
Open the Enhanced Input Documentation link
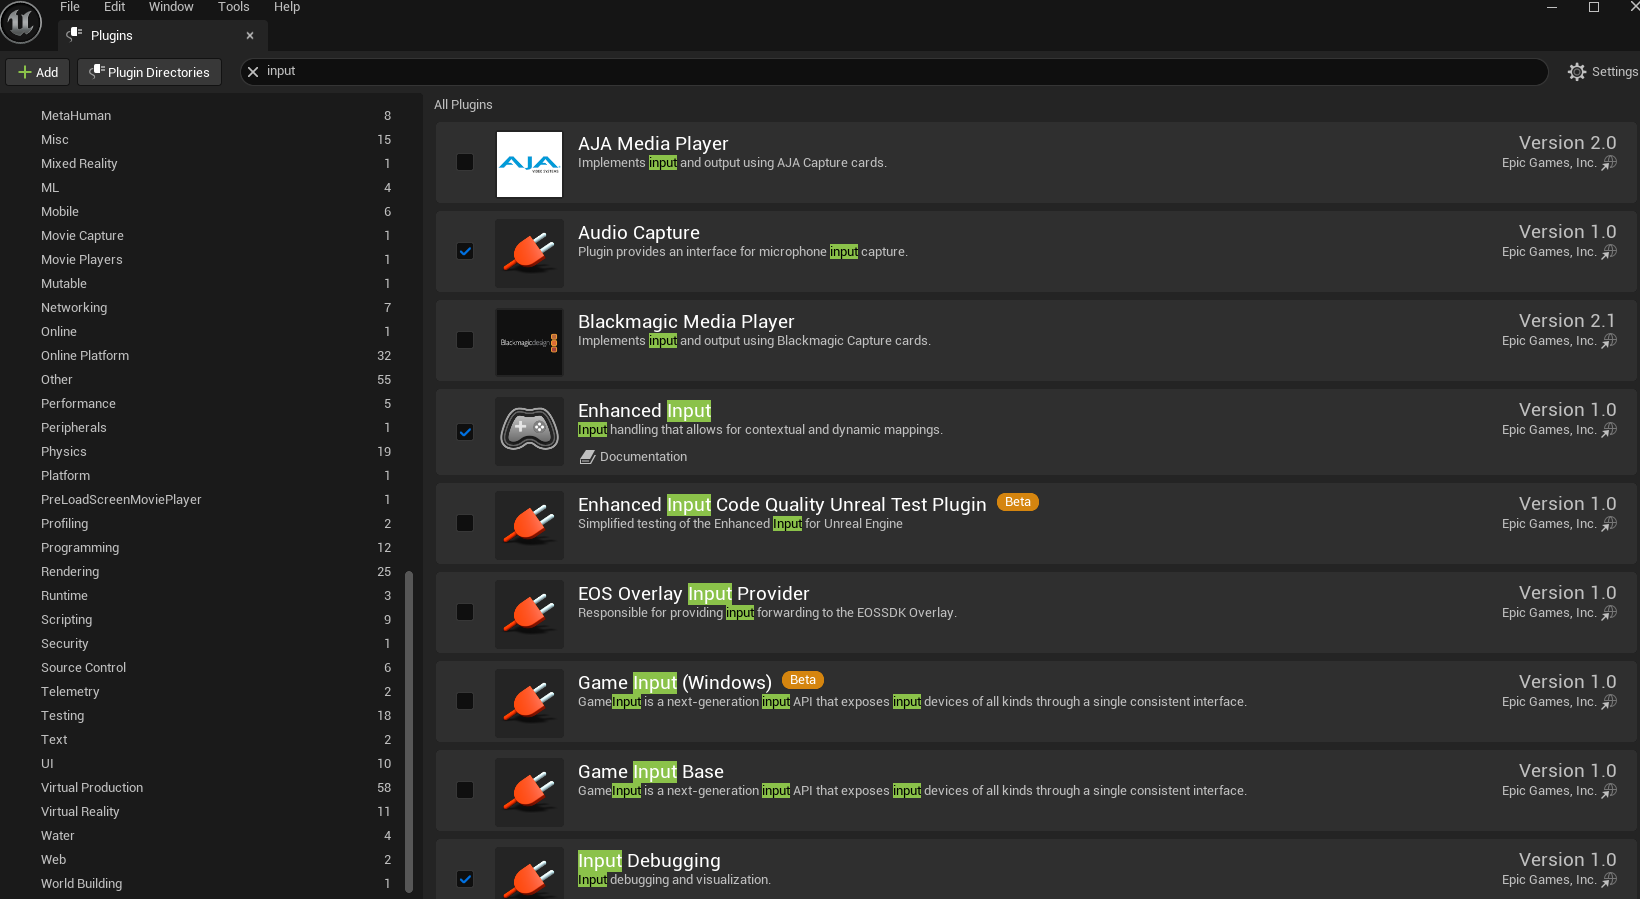point(634,457)
